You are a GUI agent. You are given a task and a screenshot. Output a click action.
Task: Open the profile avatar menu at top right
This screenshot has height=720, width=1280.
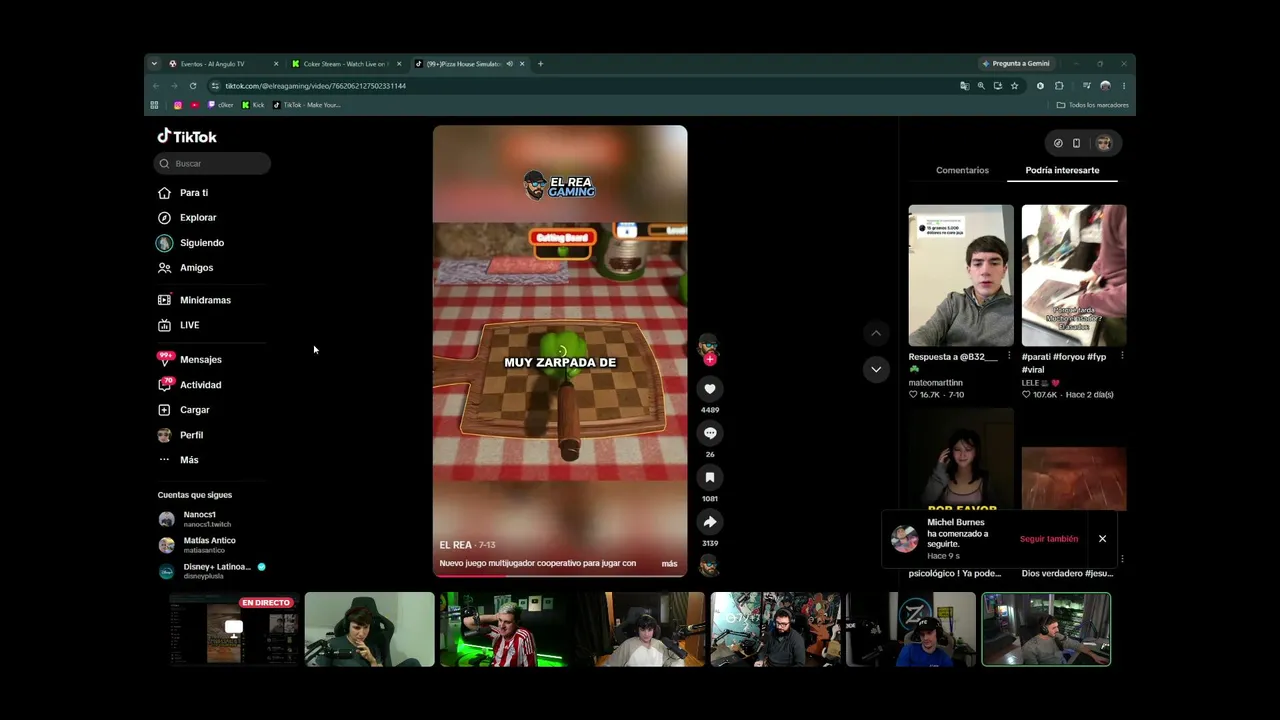[1104, 144]
